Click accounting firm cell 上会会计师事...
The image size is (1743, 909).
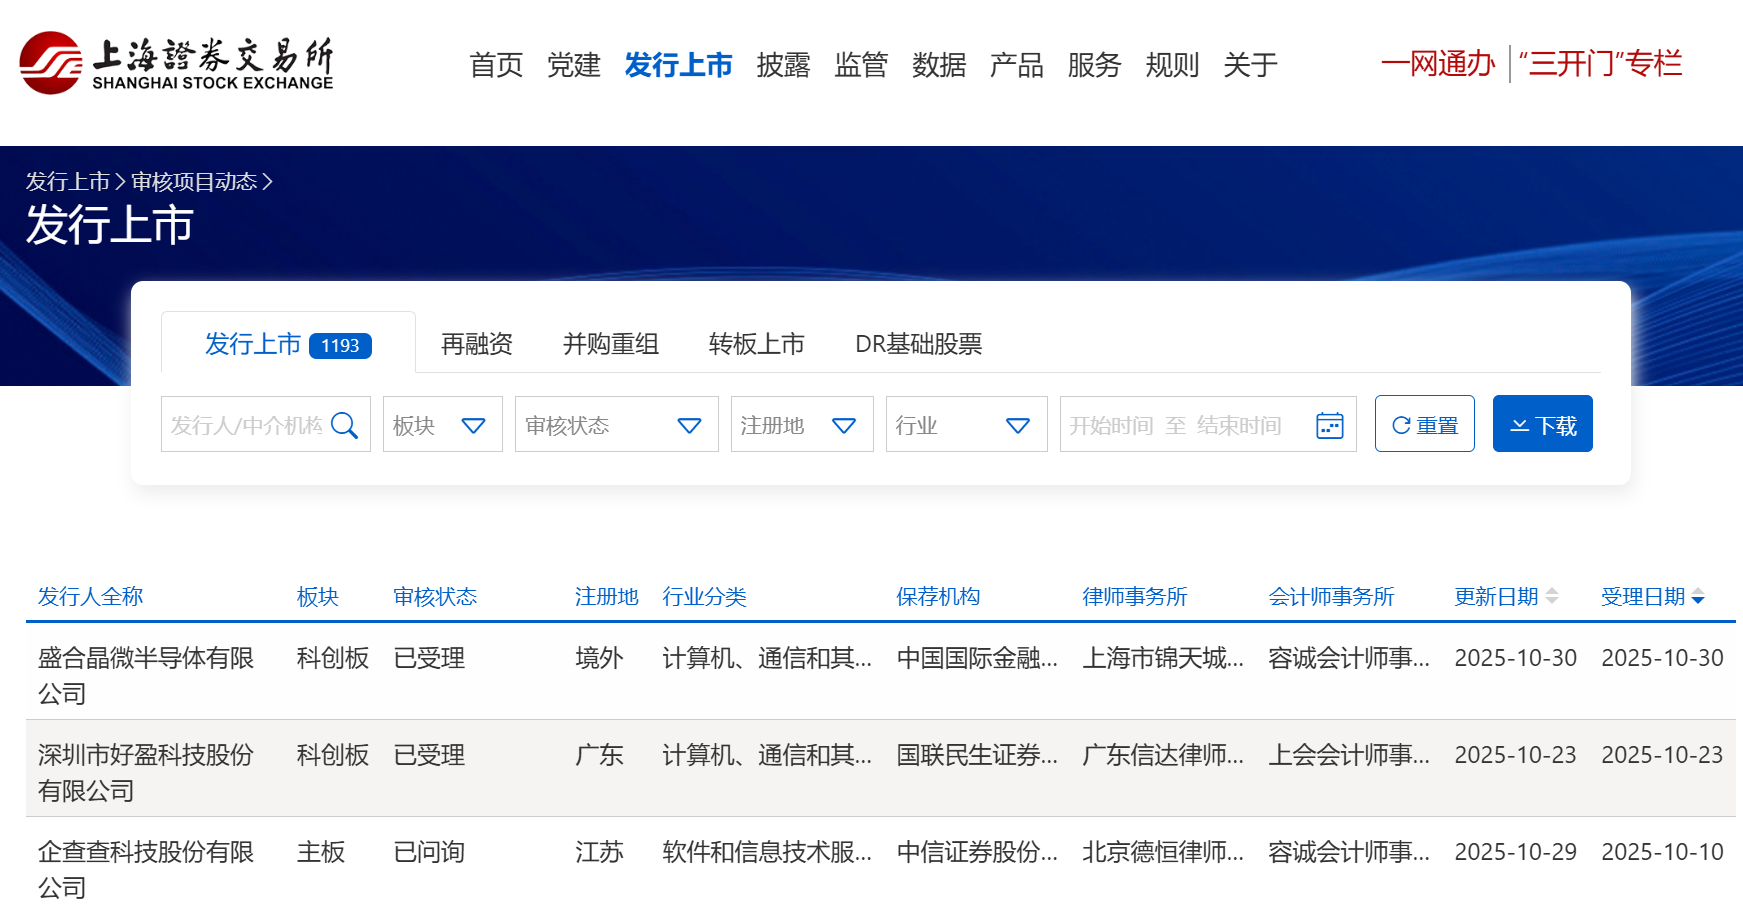[1349, 755]
